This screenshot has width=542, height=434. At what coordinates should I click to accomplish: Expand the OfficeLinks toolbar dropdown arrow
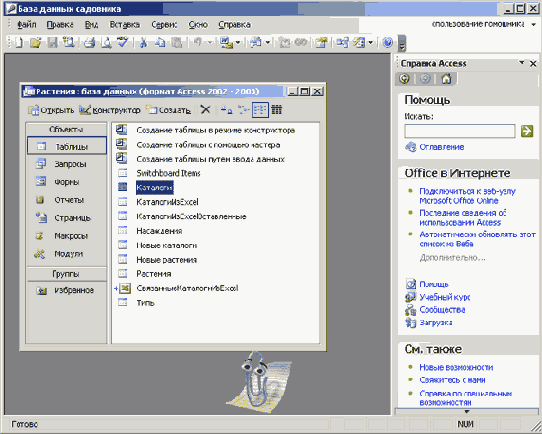click(237, 43)
